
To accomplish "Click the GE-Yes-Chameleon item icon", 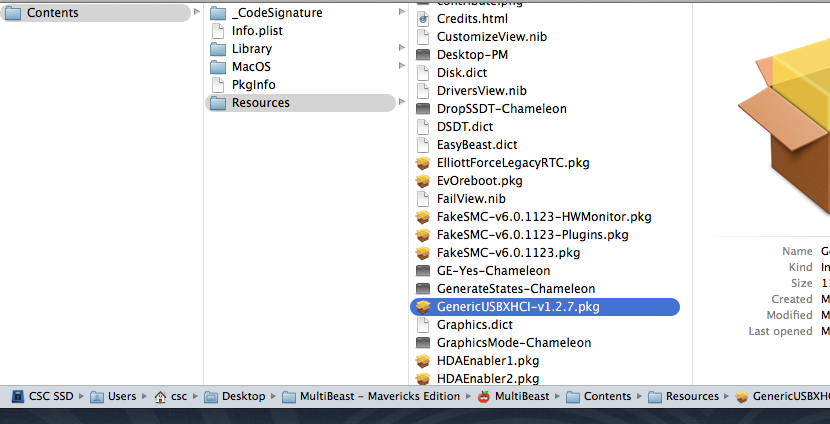I will click(x=423, y=271).
